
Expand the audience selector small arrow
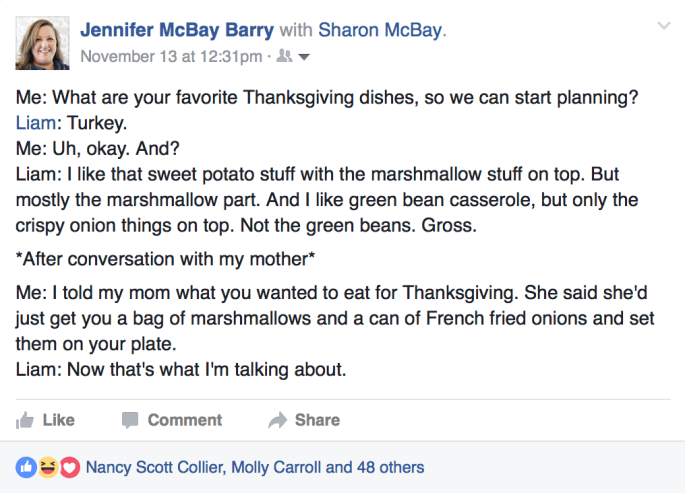tap(304, 57)
